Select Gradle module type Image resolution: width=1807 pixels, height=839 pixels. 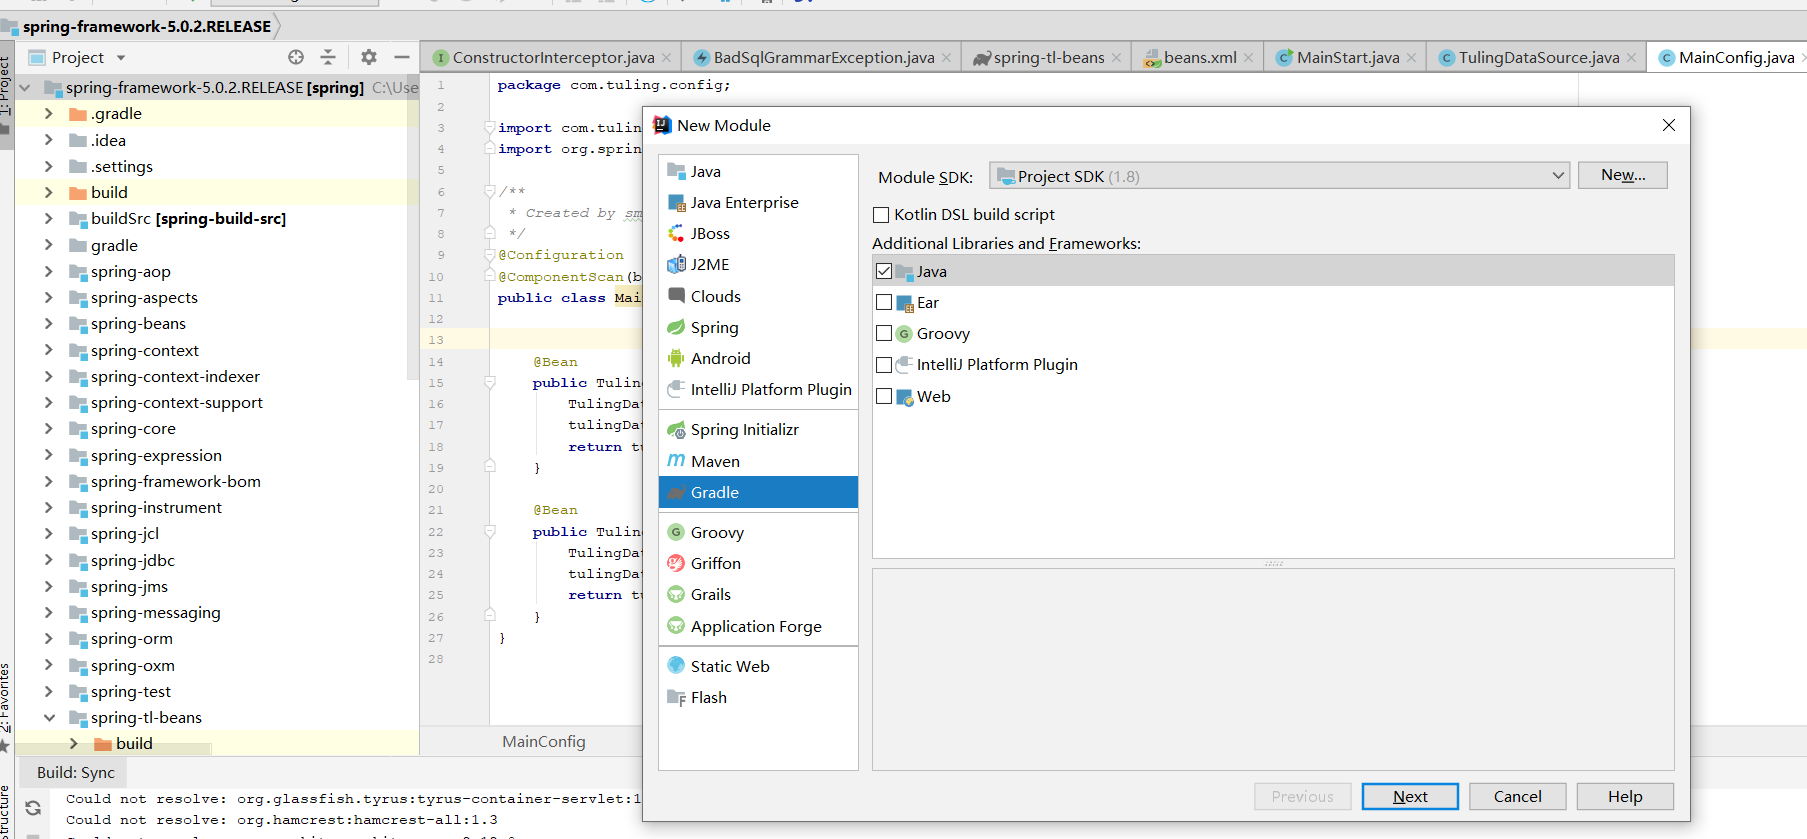[758, 492]
